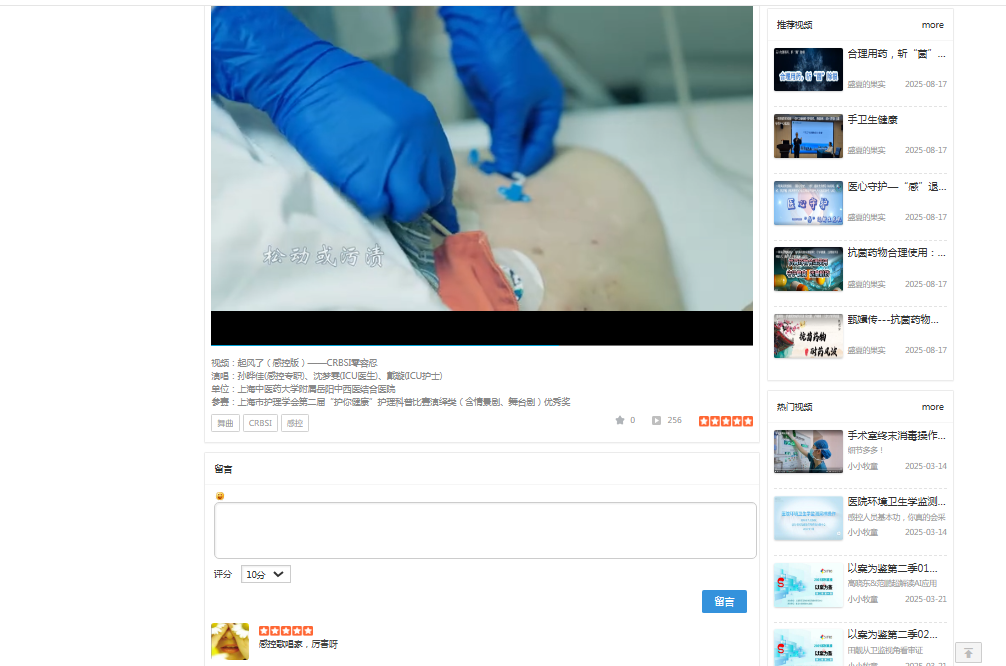1006x666 pixels.
Task: Submit comment with the 留言 button
Action: [x=724, y=601]
